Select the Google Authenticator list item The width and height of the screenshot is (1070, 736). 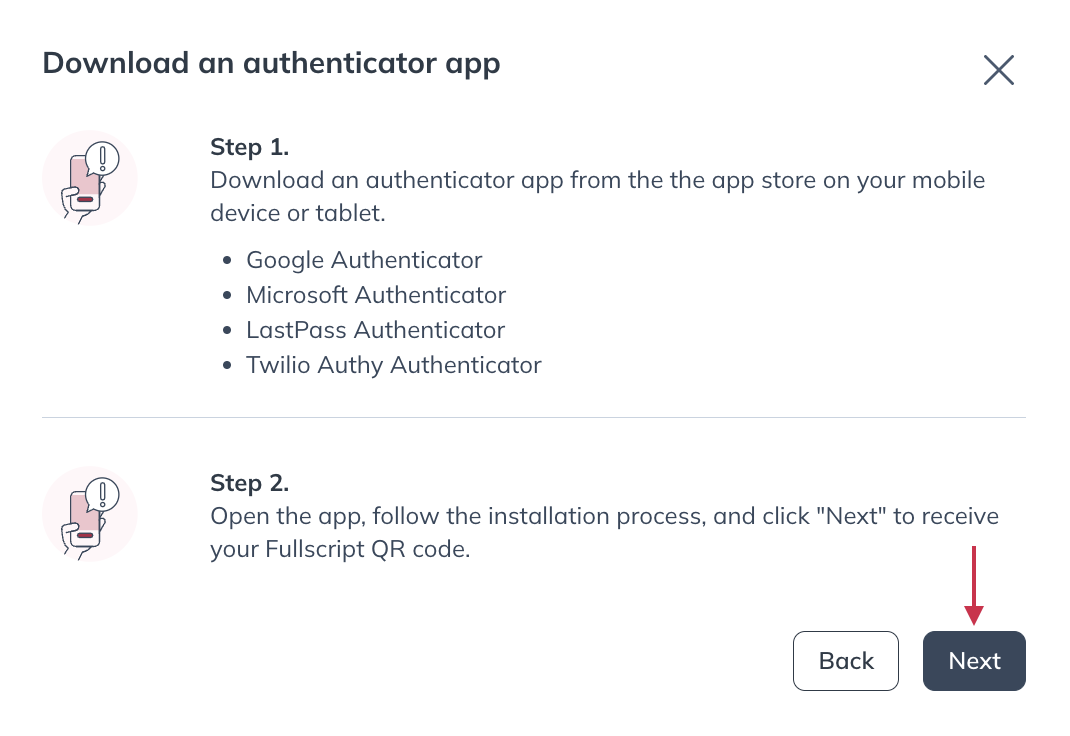pyautogui.click(x=364, y=260)
